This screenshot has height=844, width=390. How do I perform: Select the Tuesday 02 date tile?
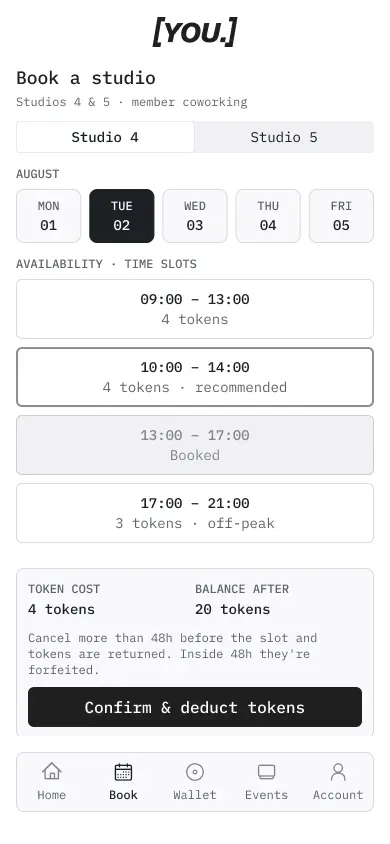(x=122, y=216)
